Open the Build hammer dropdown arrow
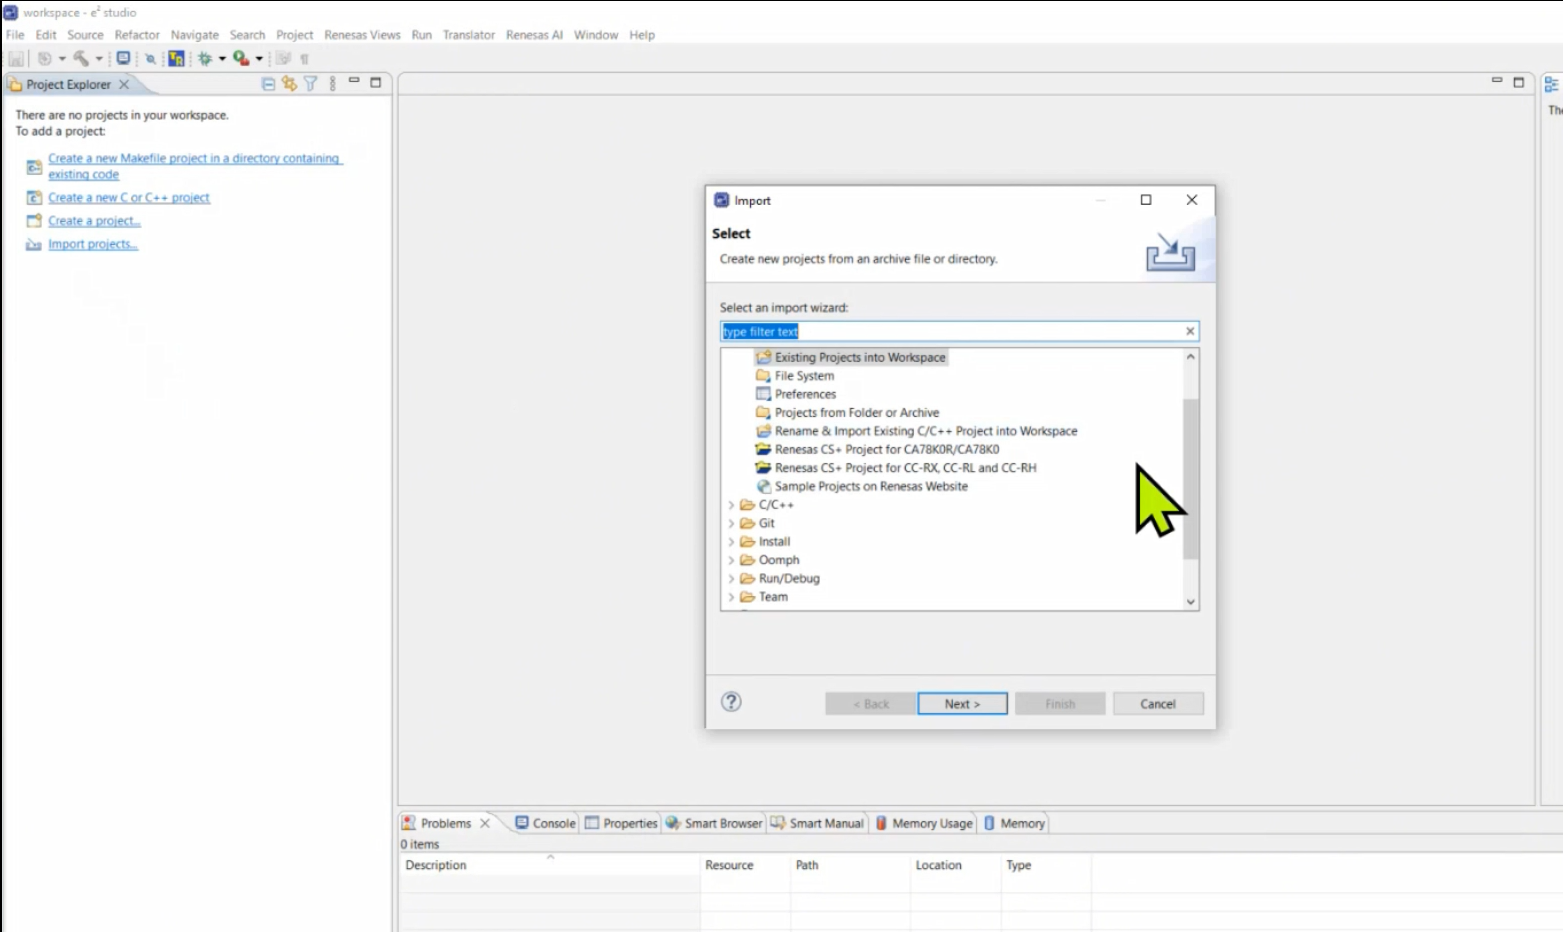This screenshot has width=1563, height=932. 99,59
